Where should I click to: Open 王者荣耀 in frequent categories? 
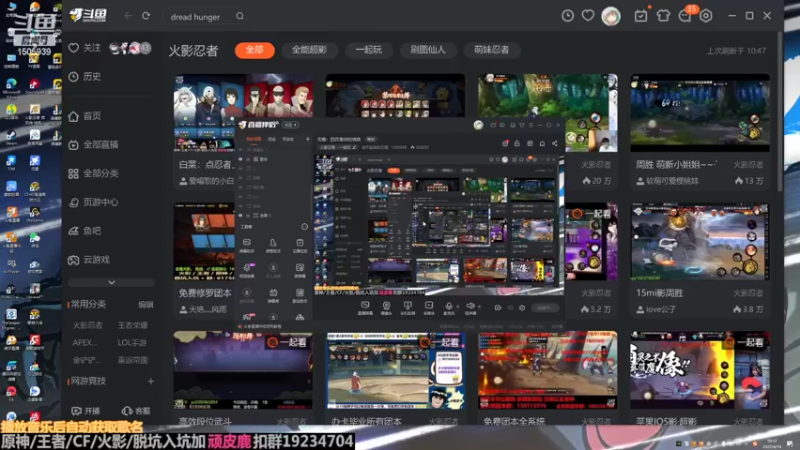pyautogui.click(x=133, y=325)
